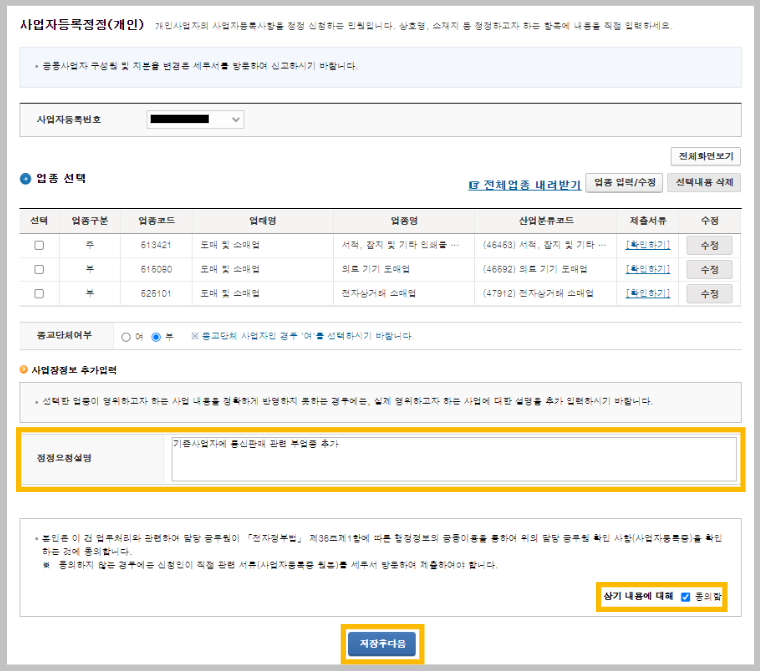
Task: Click the 업종 입력/수정 button
Action: point(624,183)
